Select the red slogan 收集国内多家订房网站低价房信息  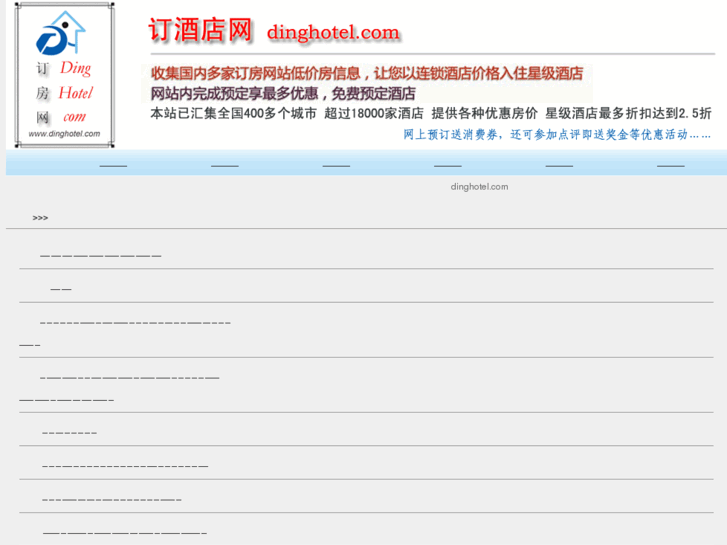tap(367, 73)
